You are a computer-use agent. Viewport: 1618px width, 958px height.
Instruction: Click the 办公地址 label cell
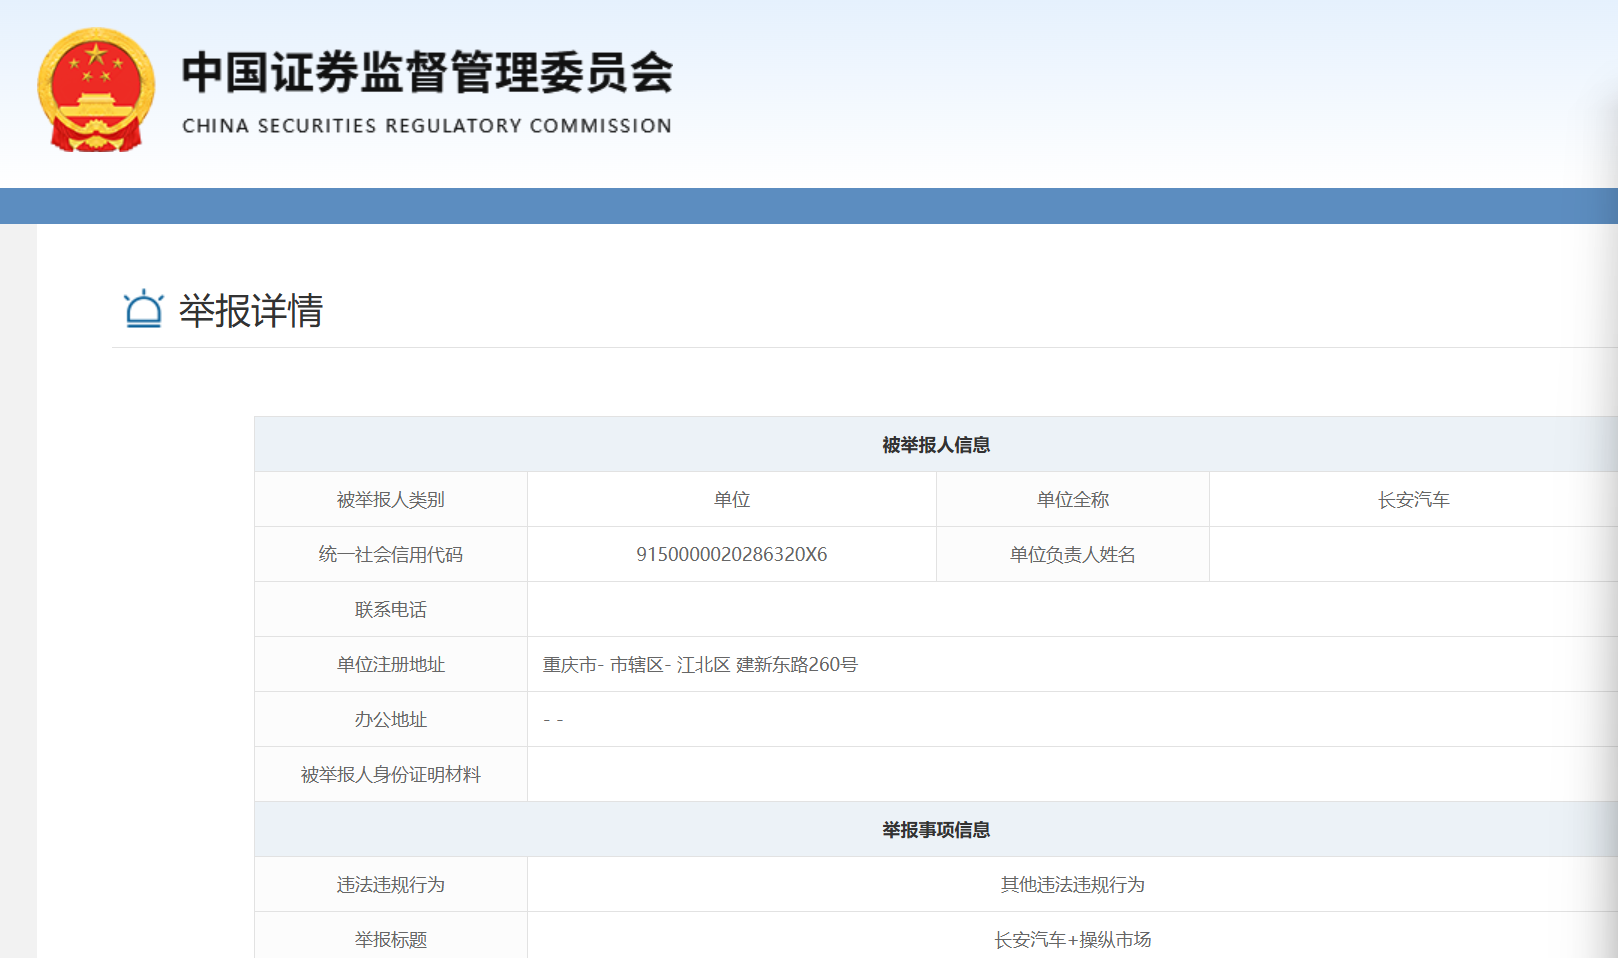pyautogui.click(x=391, y=719)
